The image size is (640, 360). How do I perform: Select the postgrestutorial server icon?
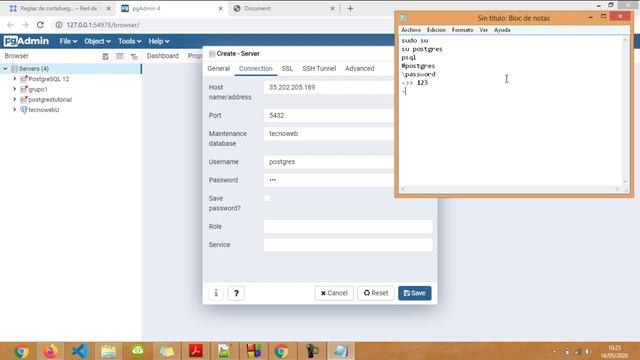point(24,99)
